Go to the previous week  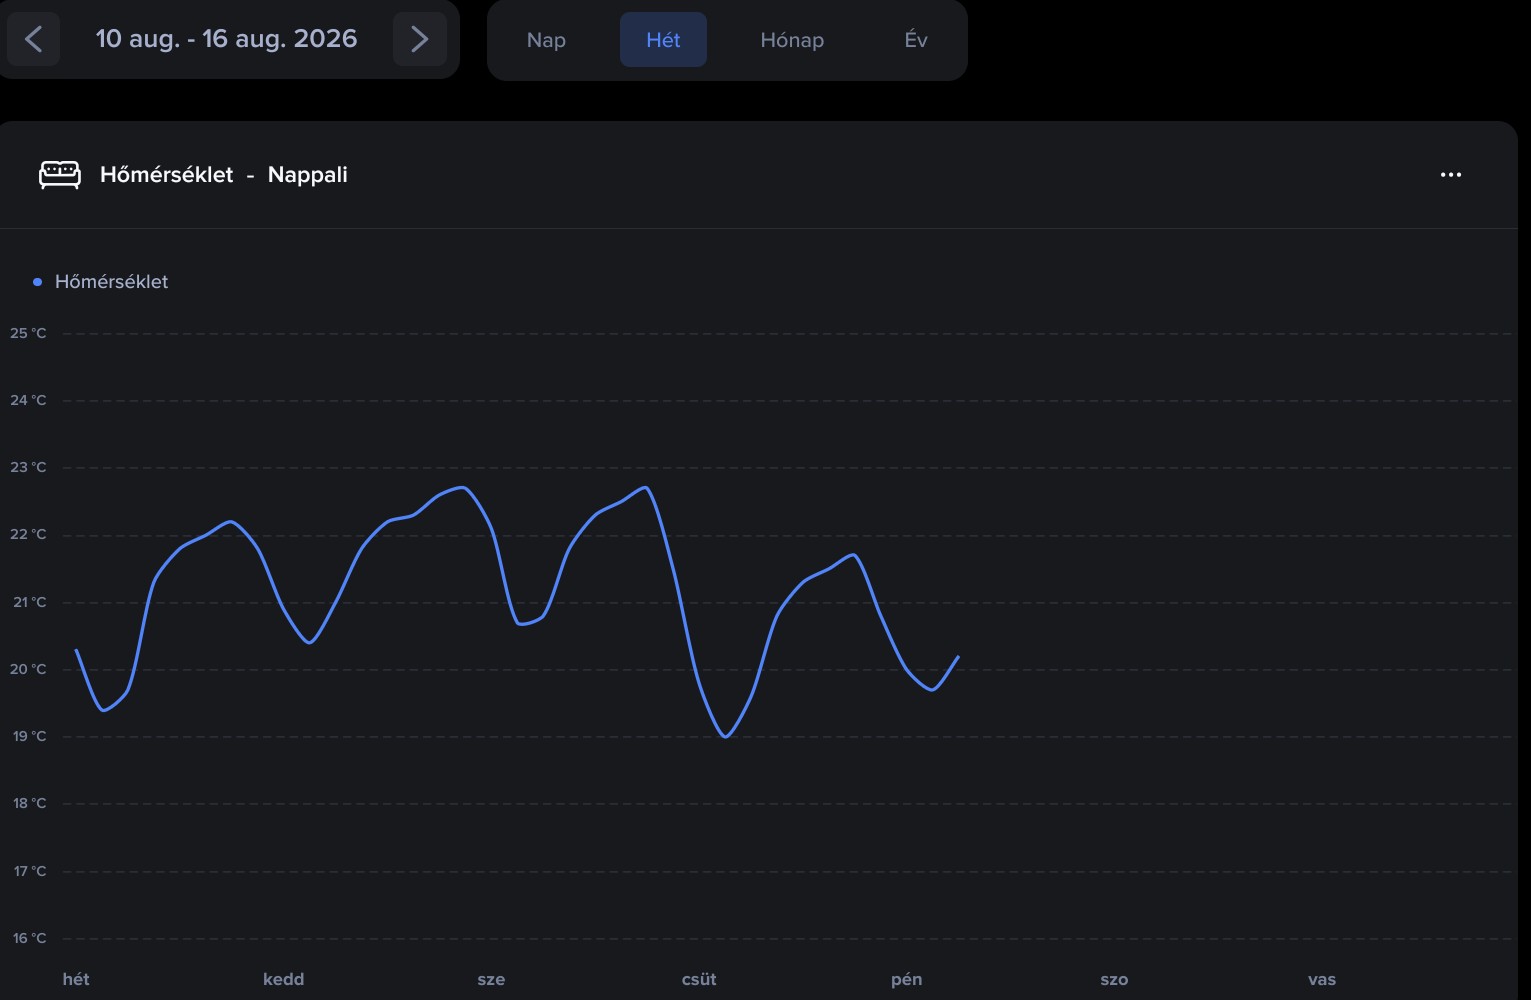pos(33,39)
